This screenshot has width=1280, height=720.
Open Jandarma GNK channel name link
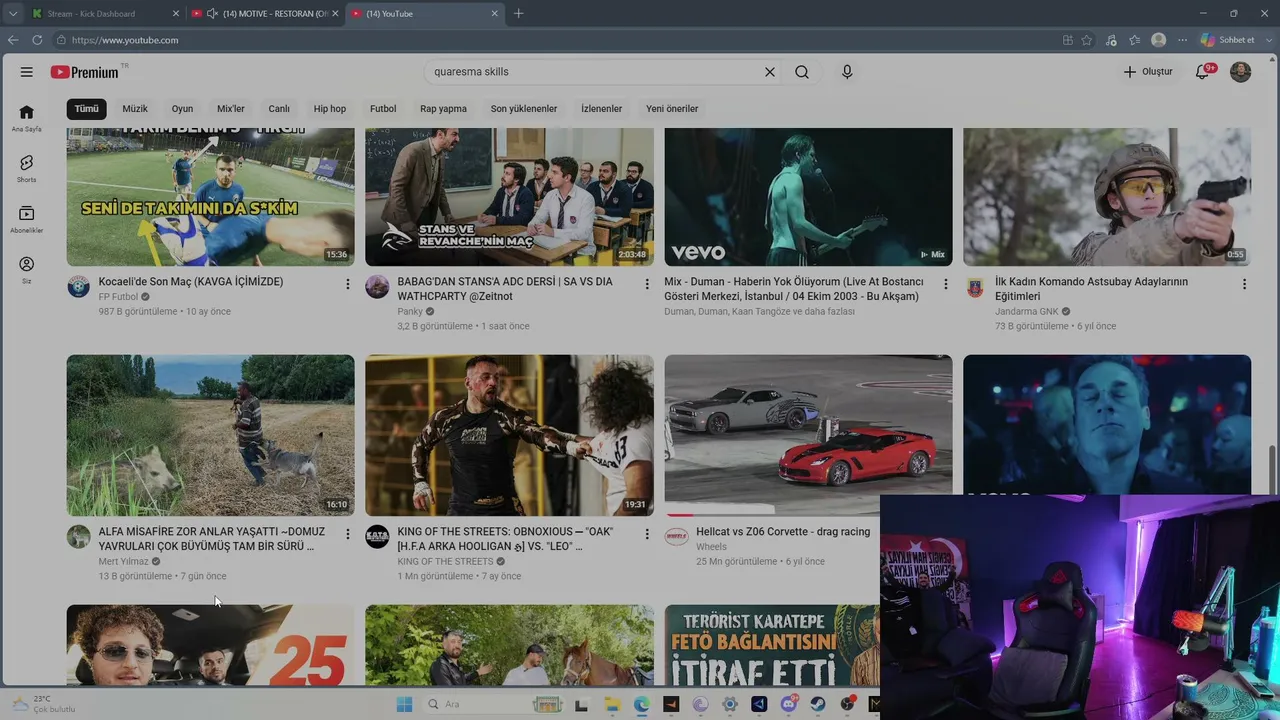click(1027, 311)
